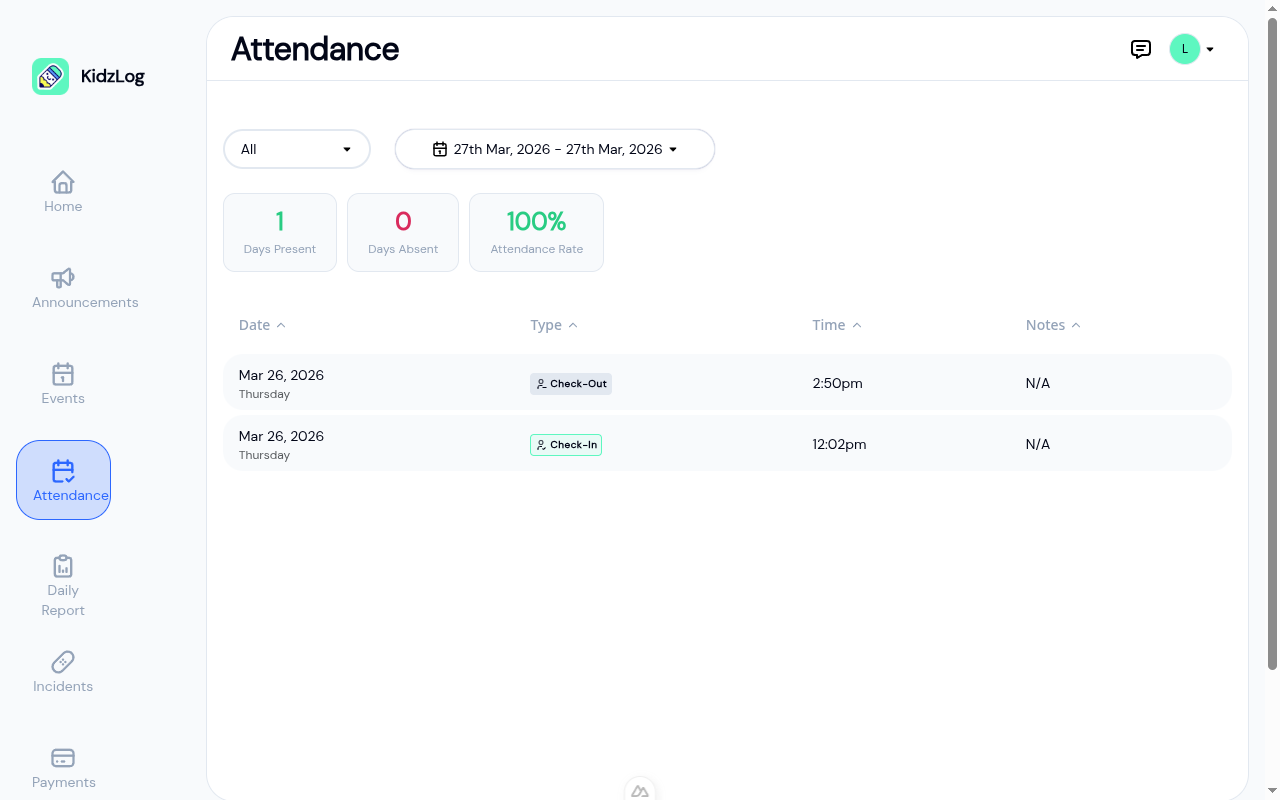Click person icon in Check-In badge

(541, 445)
